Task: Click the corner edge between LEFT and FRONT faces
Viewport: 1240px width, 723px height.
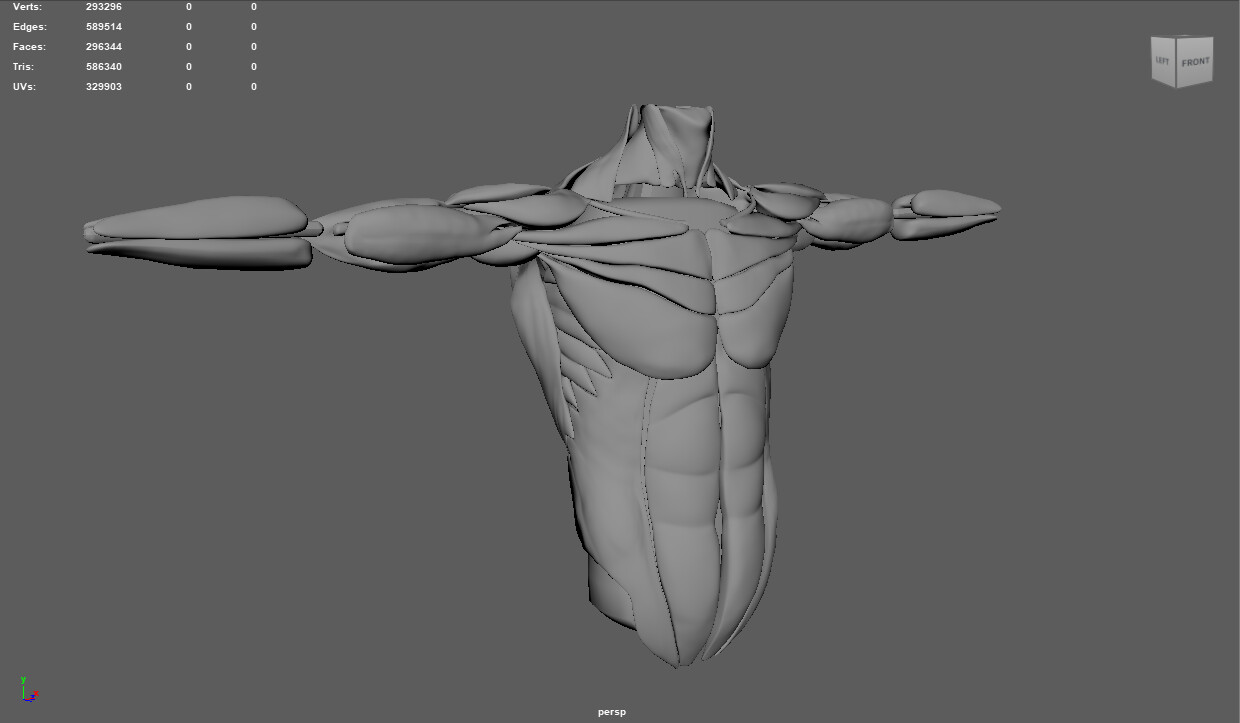Action: (x=1178, y=62)
